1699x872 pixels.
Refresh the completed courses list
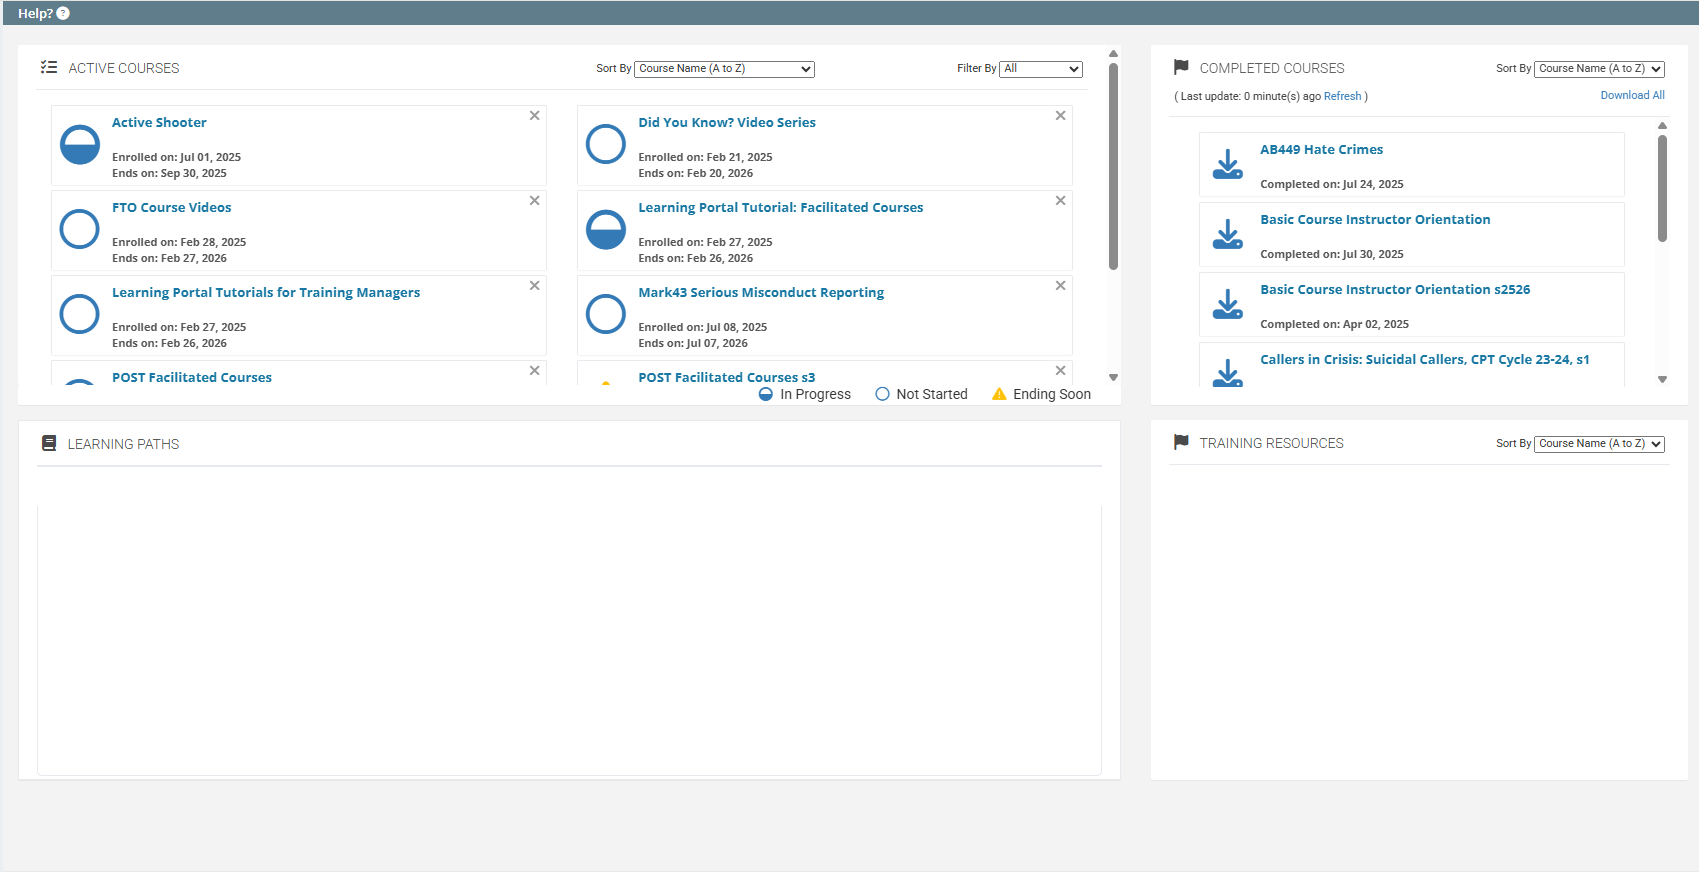pyautogui.click(x=1342, y=97)
